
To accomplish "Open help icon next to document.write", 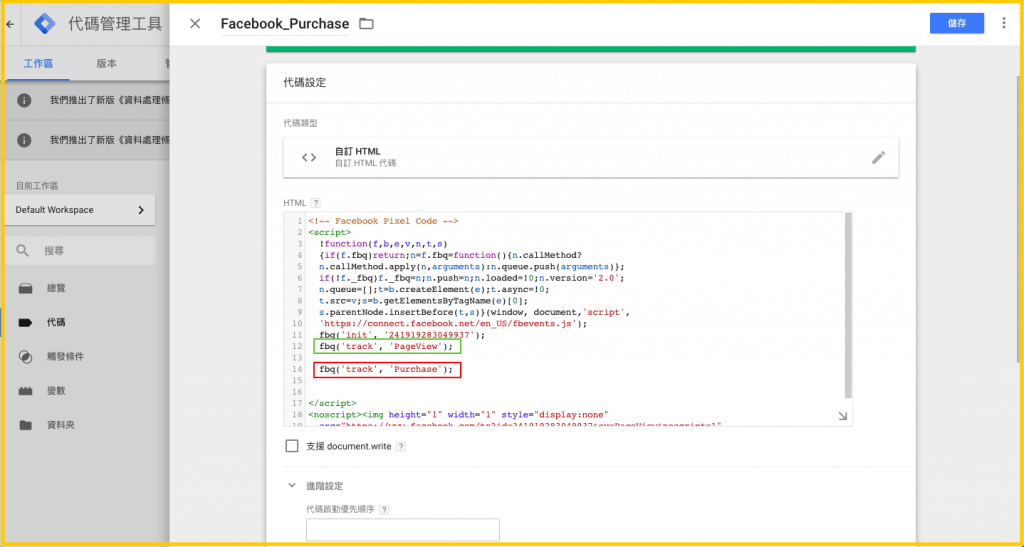I will 401,446.
